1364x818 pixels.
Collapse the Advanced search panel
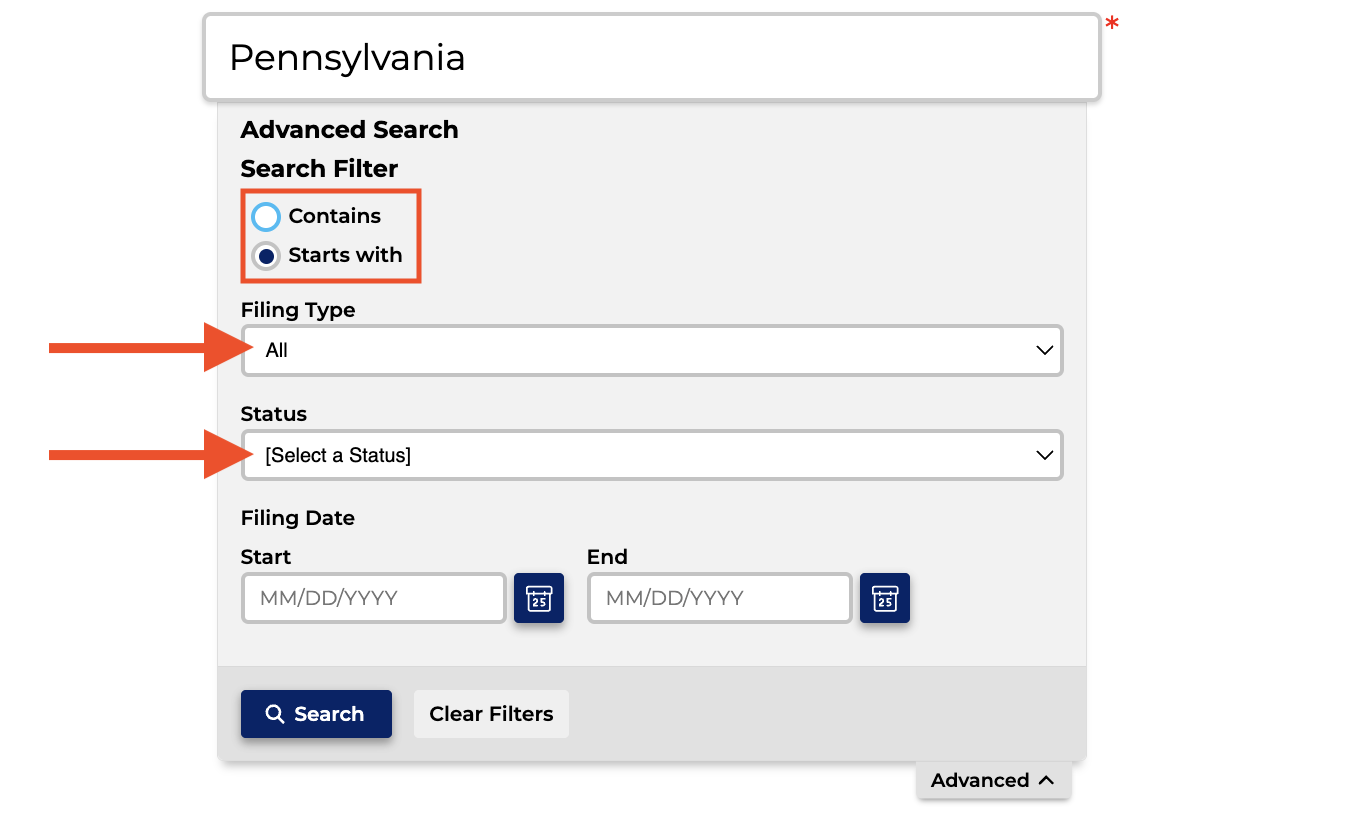coord(993,780)
